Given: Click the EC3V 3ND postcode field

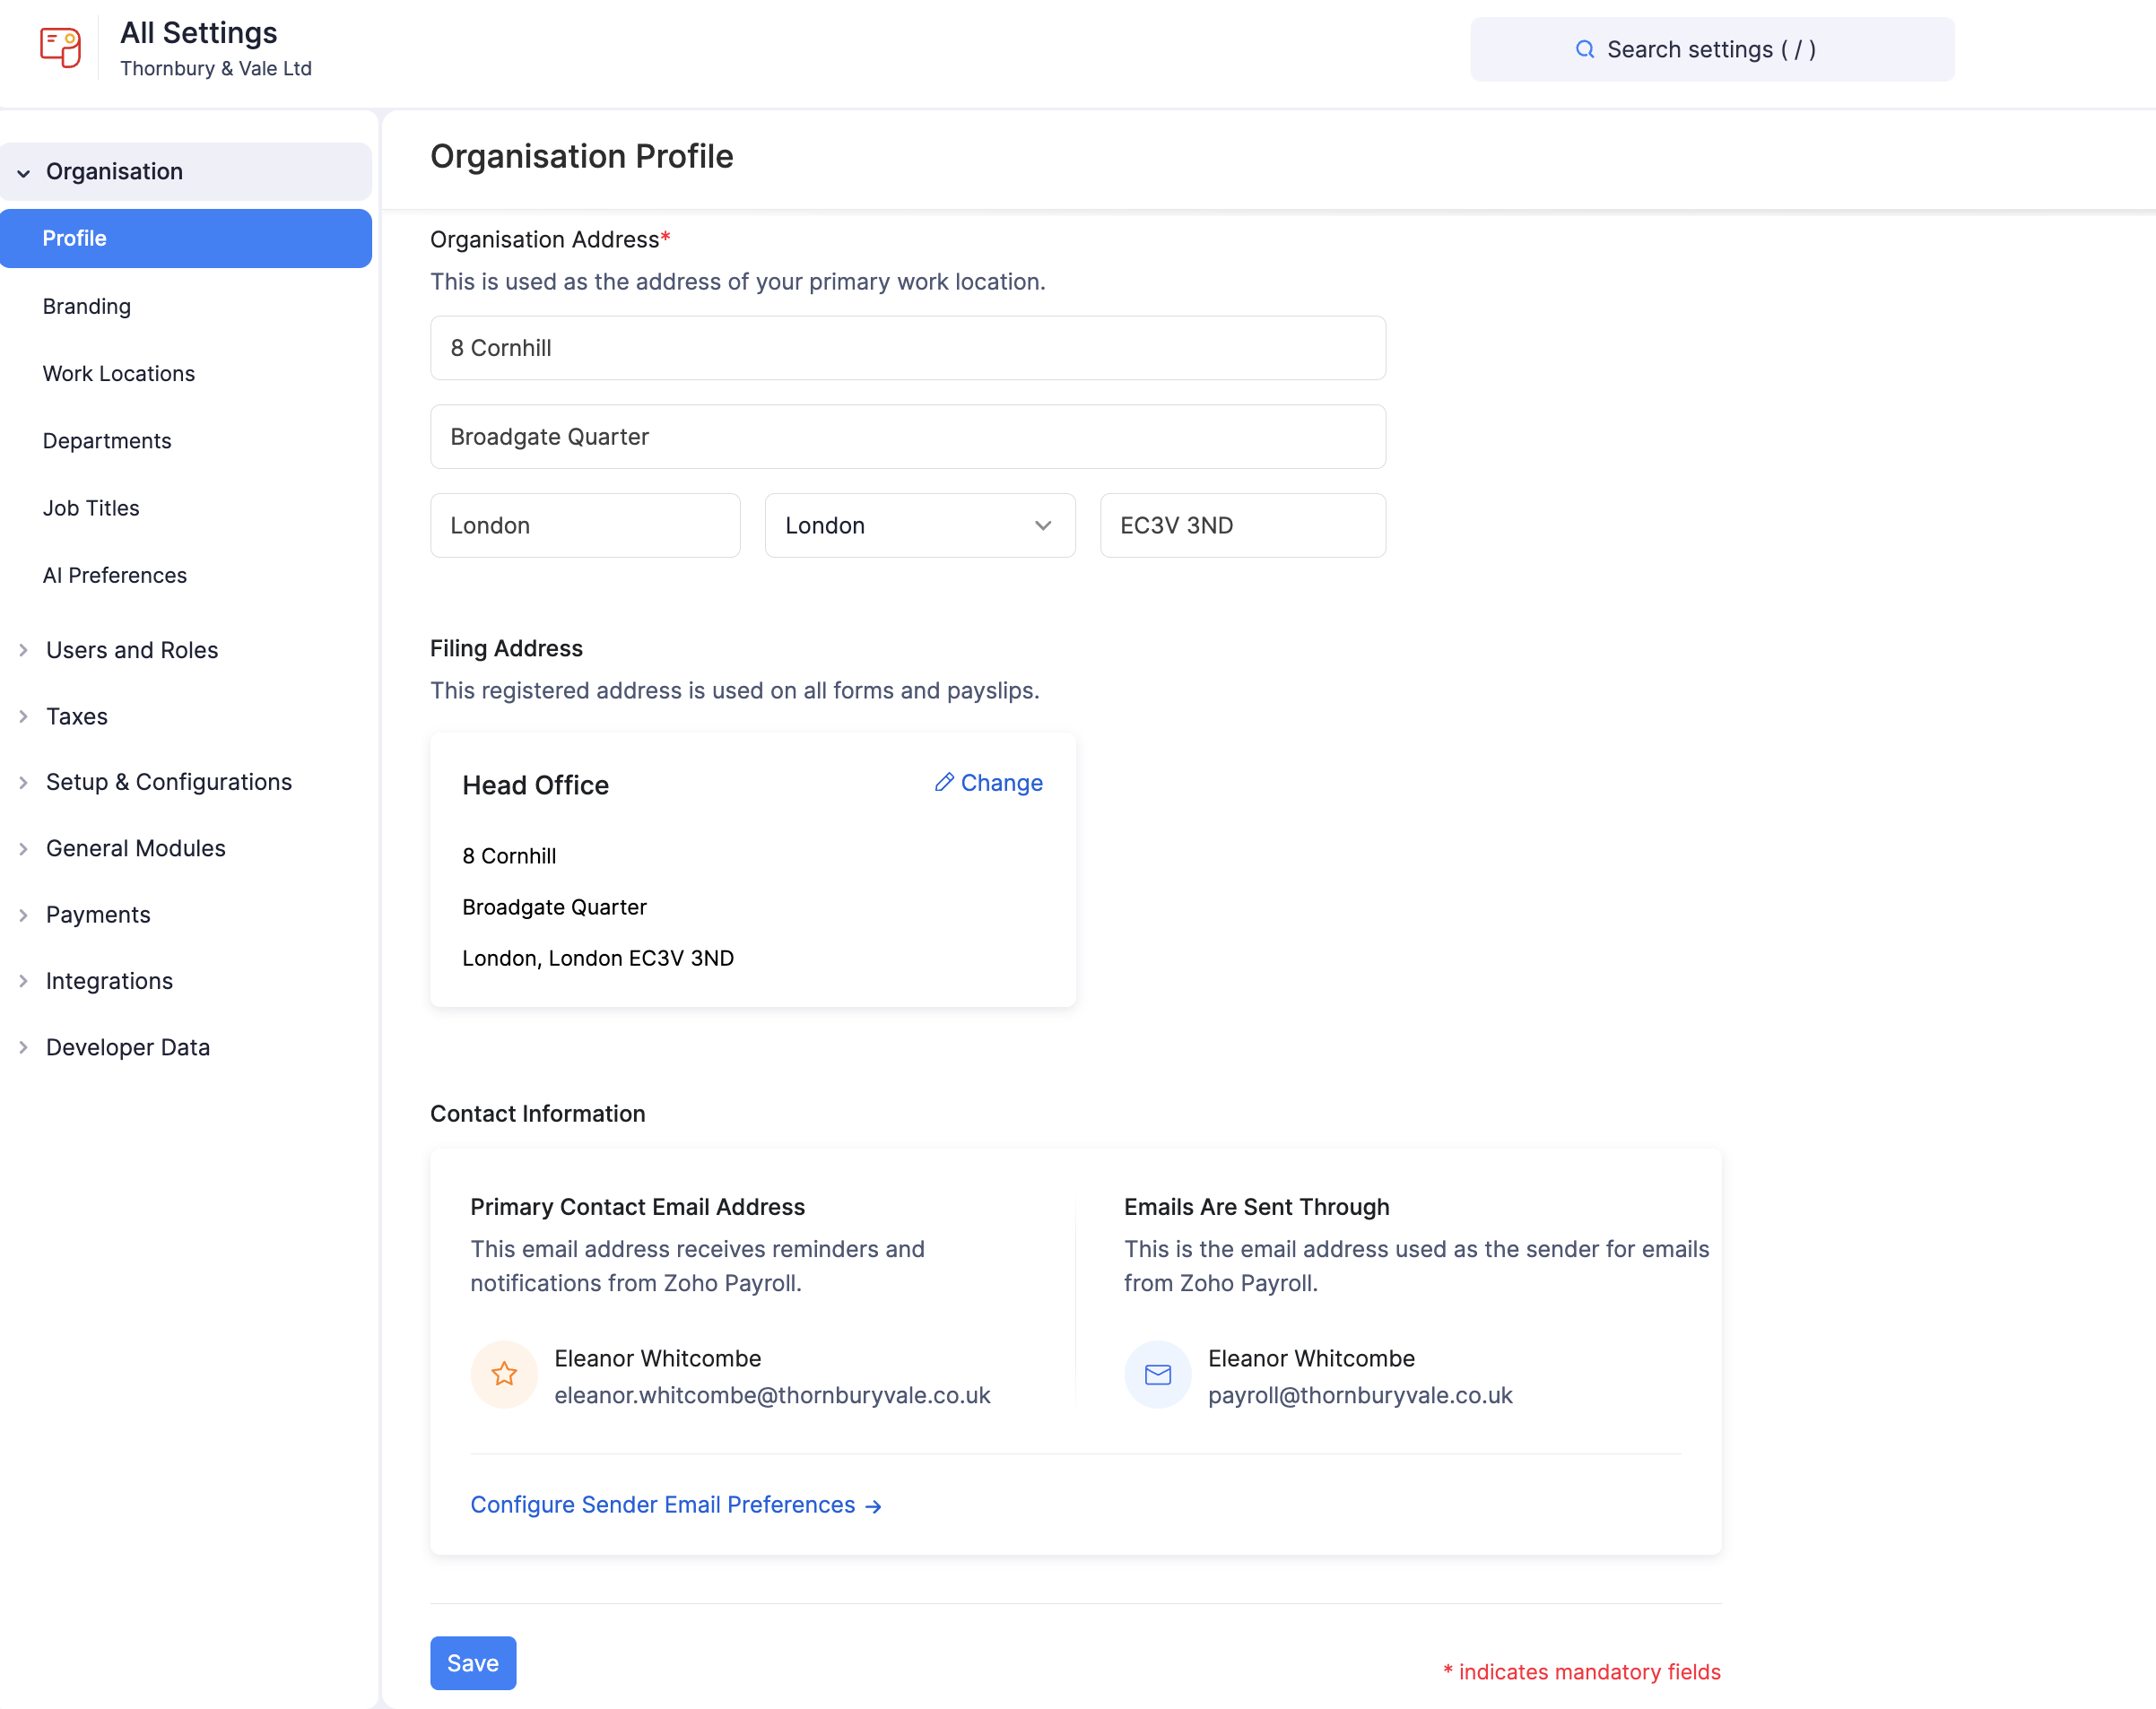Looking at the screenshot, I should click(1243, 525).
